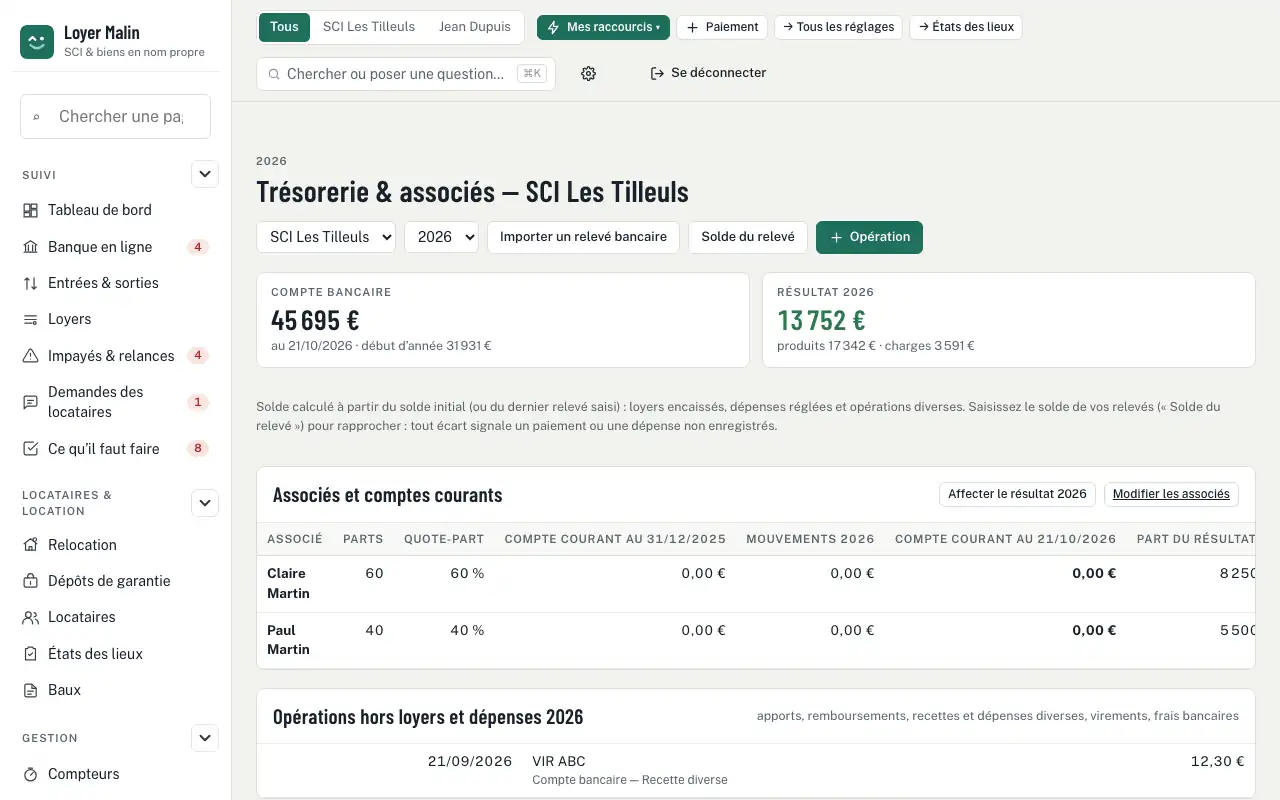
Task: Click the Compteurs gauge icon
Action: tap(30, 774)
